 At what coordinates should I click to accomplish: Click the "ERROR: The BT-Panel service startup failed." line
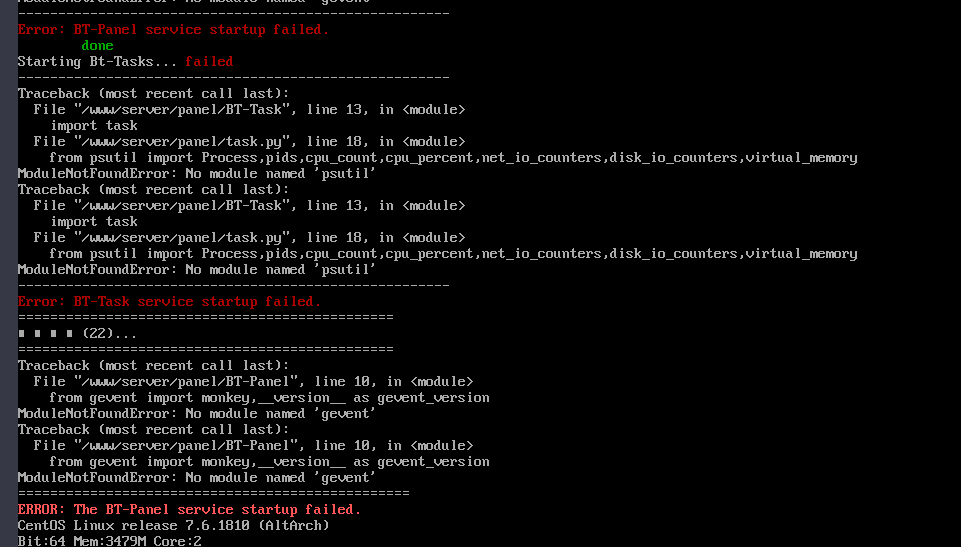[189, 510]
